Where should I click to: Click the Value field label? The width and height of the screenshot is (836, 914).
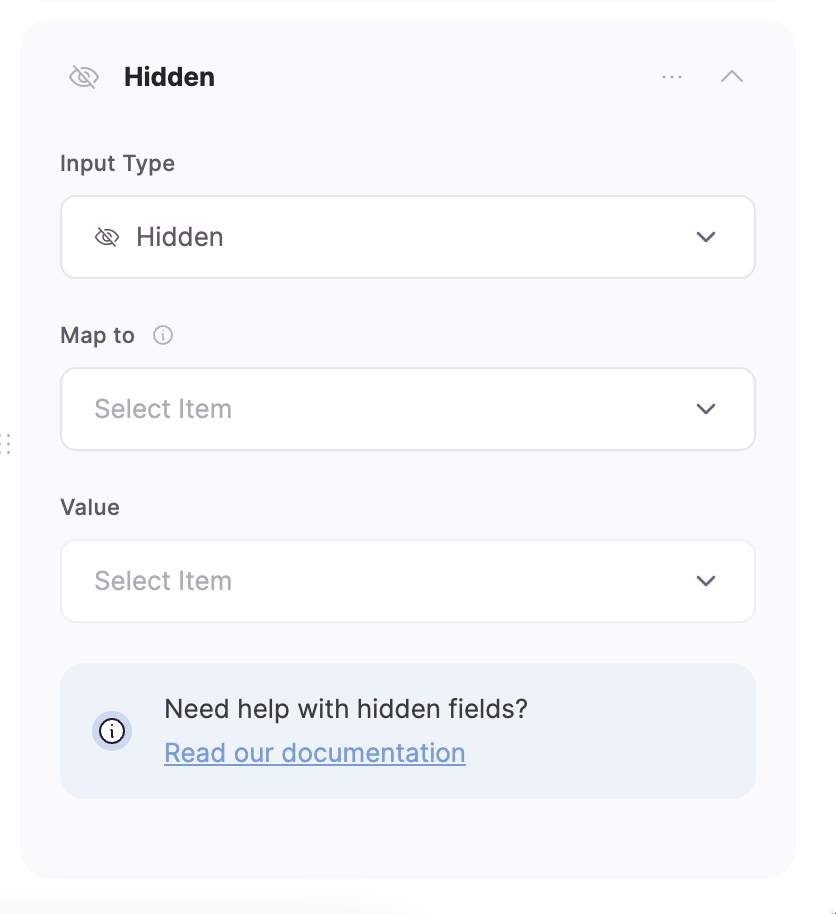click(x=89, y=507)
